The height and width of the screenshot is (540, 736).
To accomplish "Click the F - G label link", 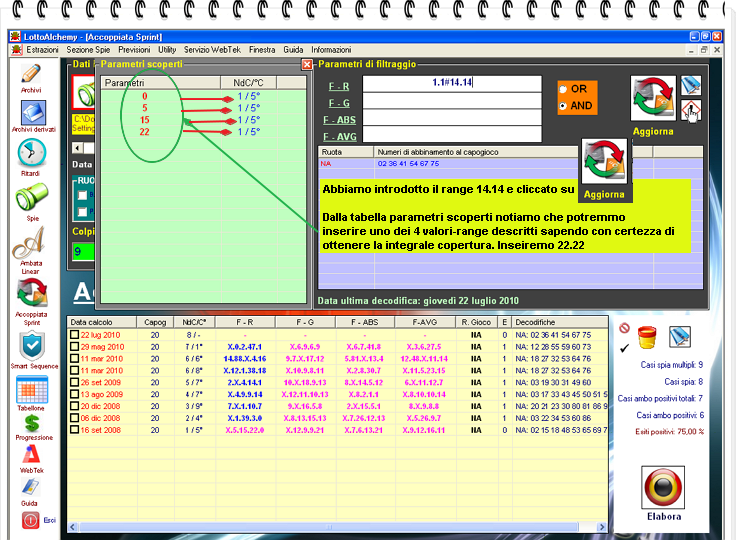I will click(x=339, y=103).
